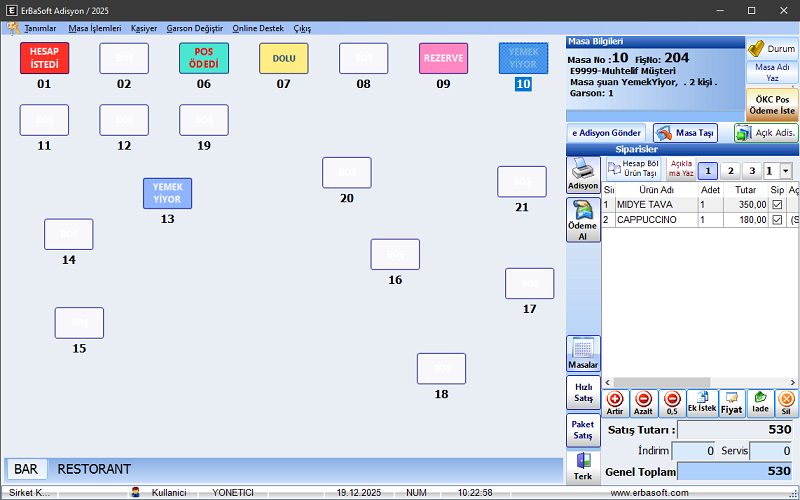
Task: Open the Garson Değiştir menu
Action: point(193,28)
